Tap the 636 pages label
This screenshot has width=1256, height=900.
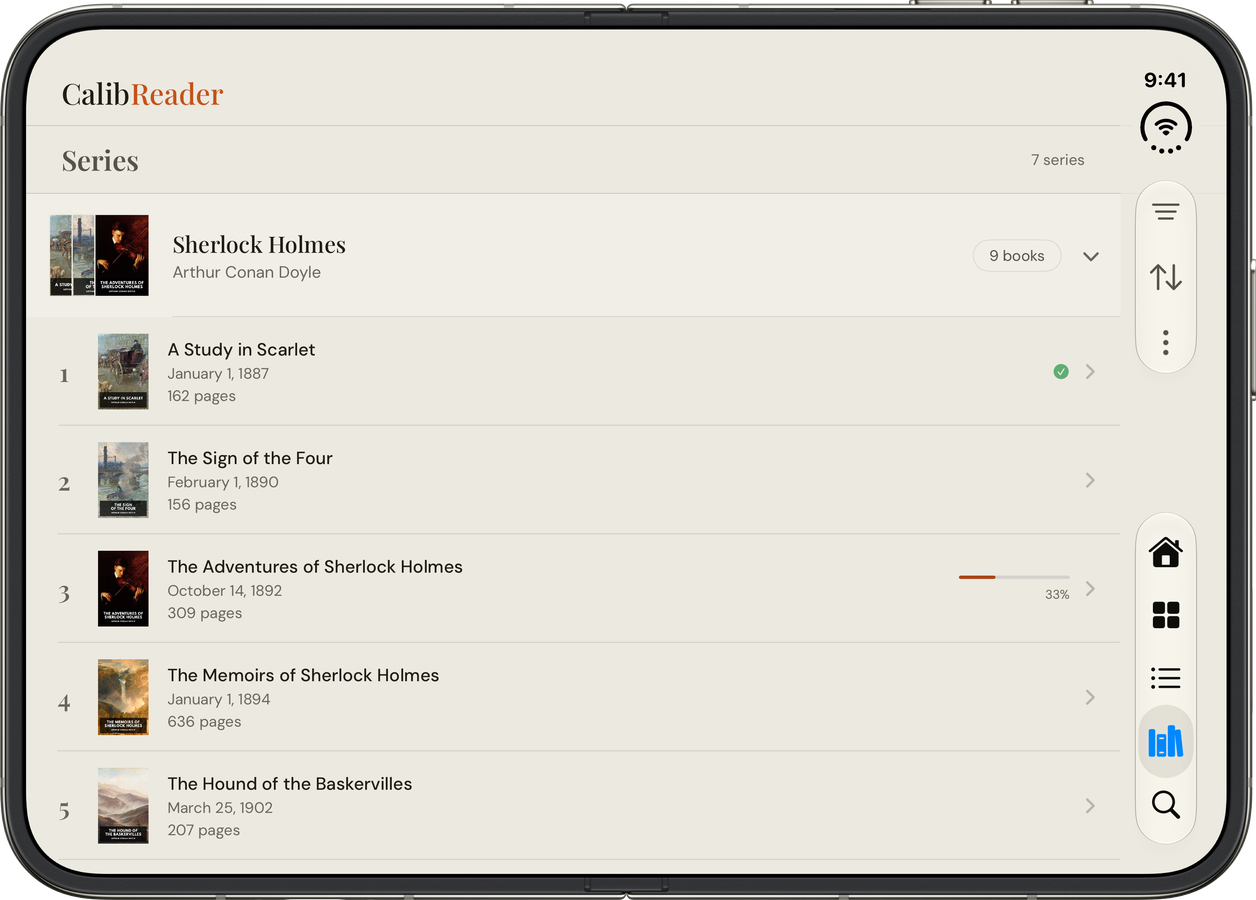[x=204, y=722]
